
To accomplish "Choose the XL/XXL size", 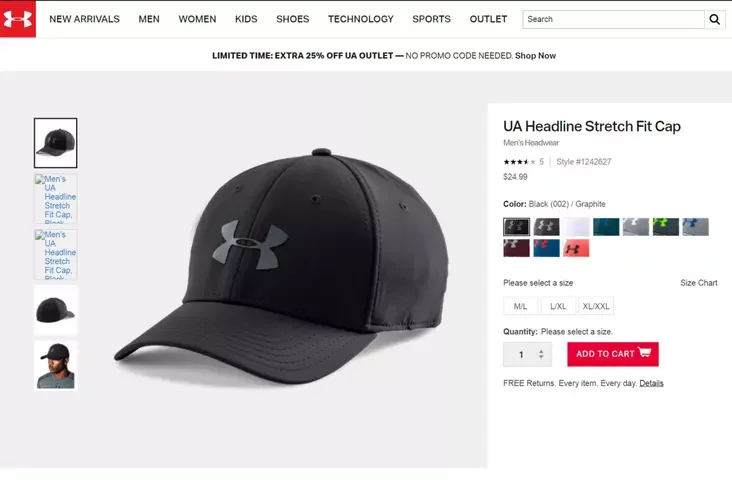I will pos(596,306).
